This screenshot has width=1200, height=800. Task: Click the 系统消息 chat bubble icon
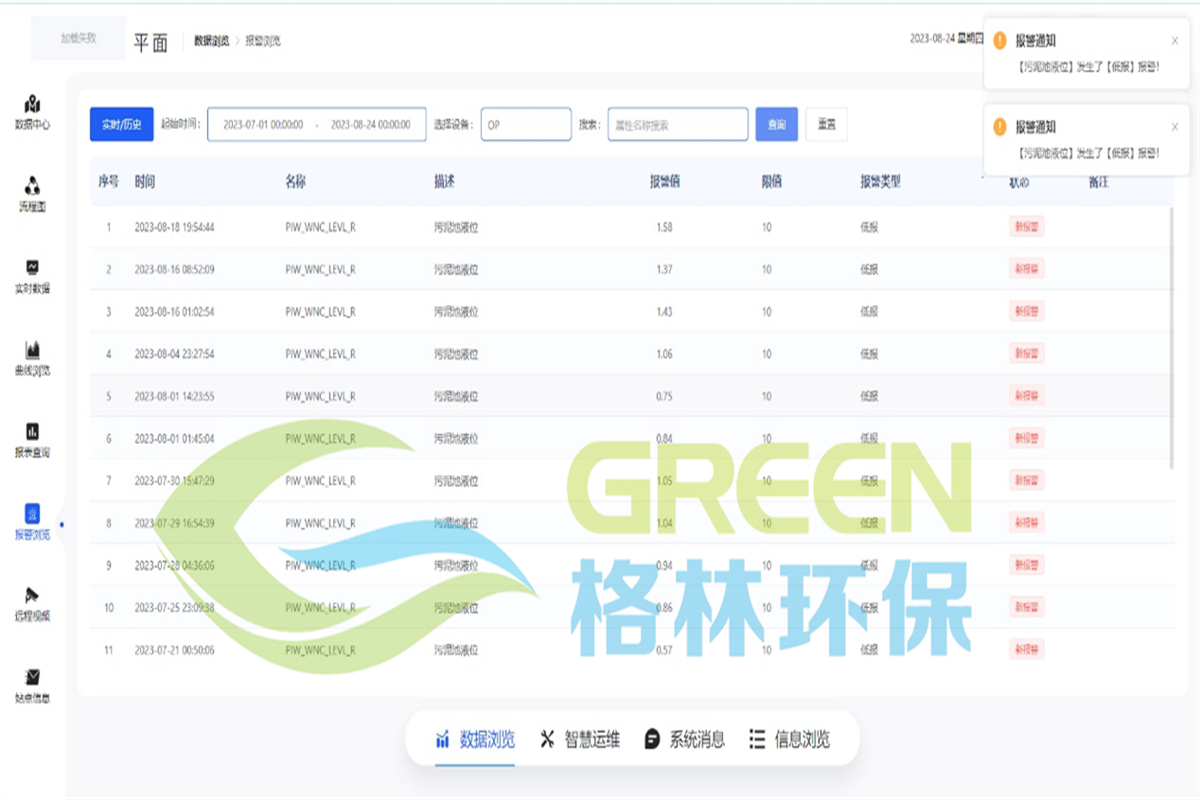click(652, 740)
